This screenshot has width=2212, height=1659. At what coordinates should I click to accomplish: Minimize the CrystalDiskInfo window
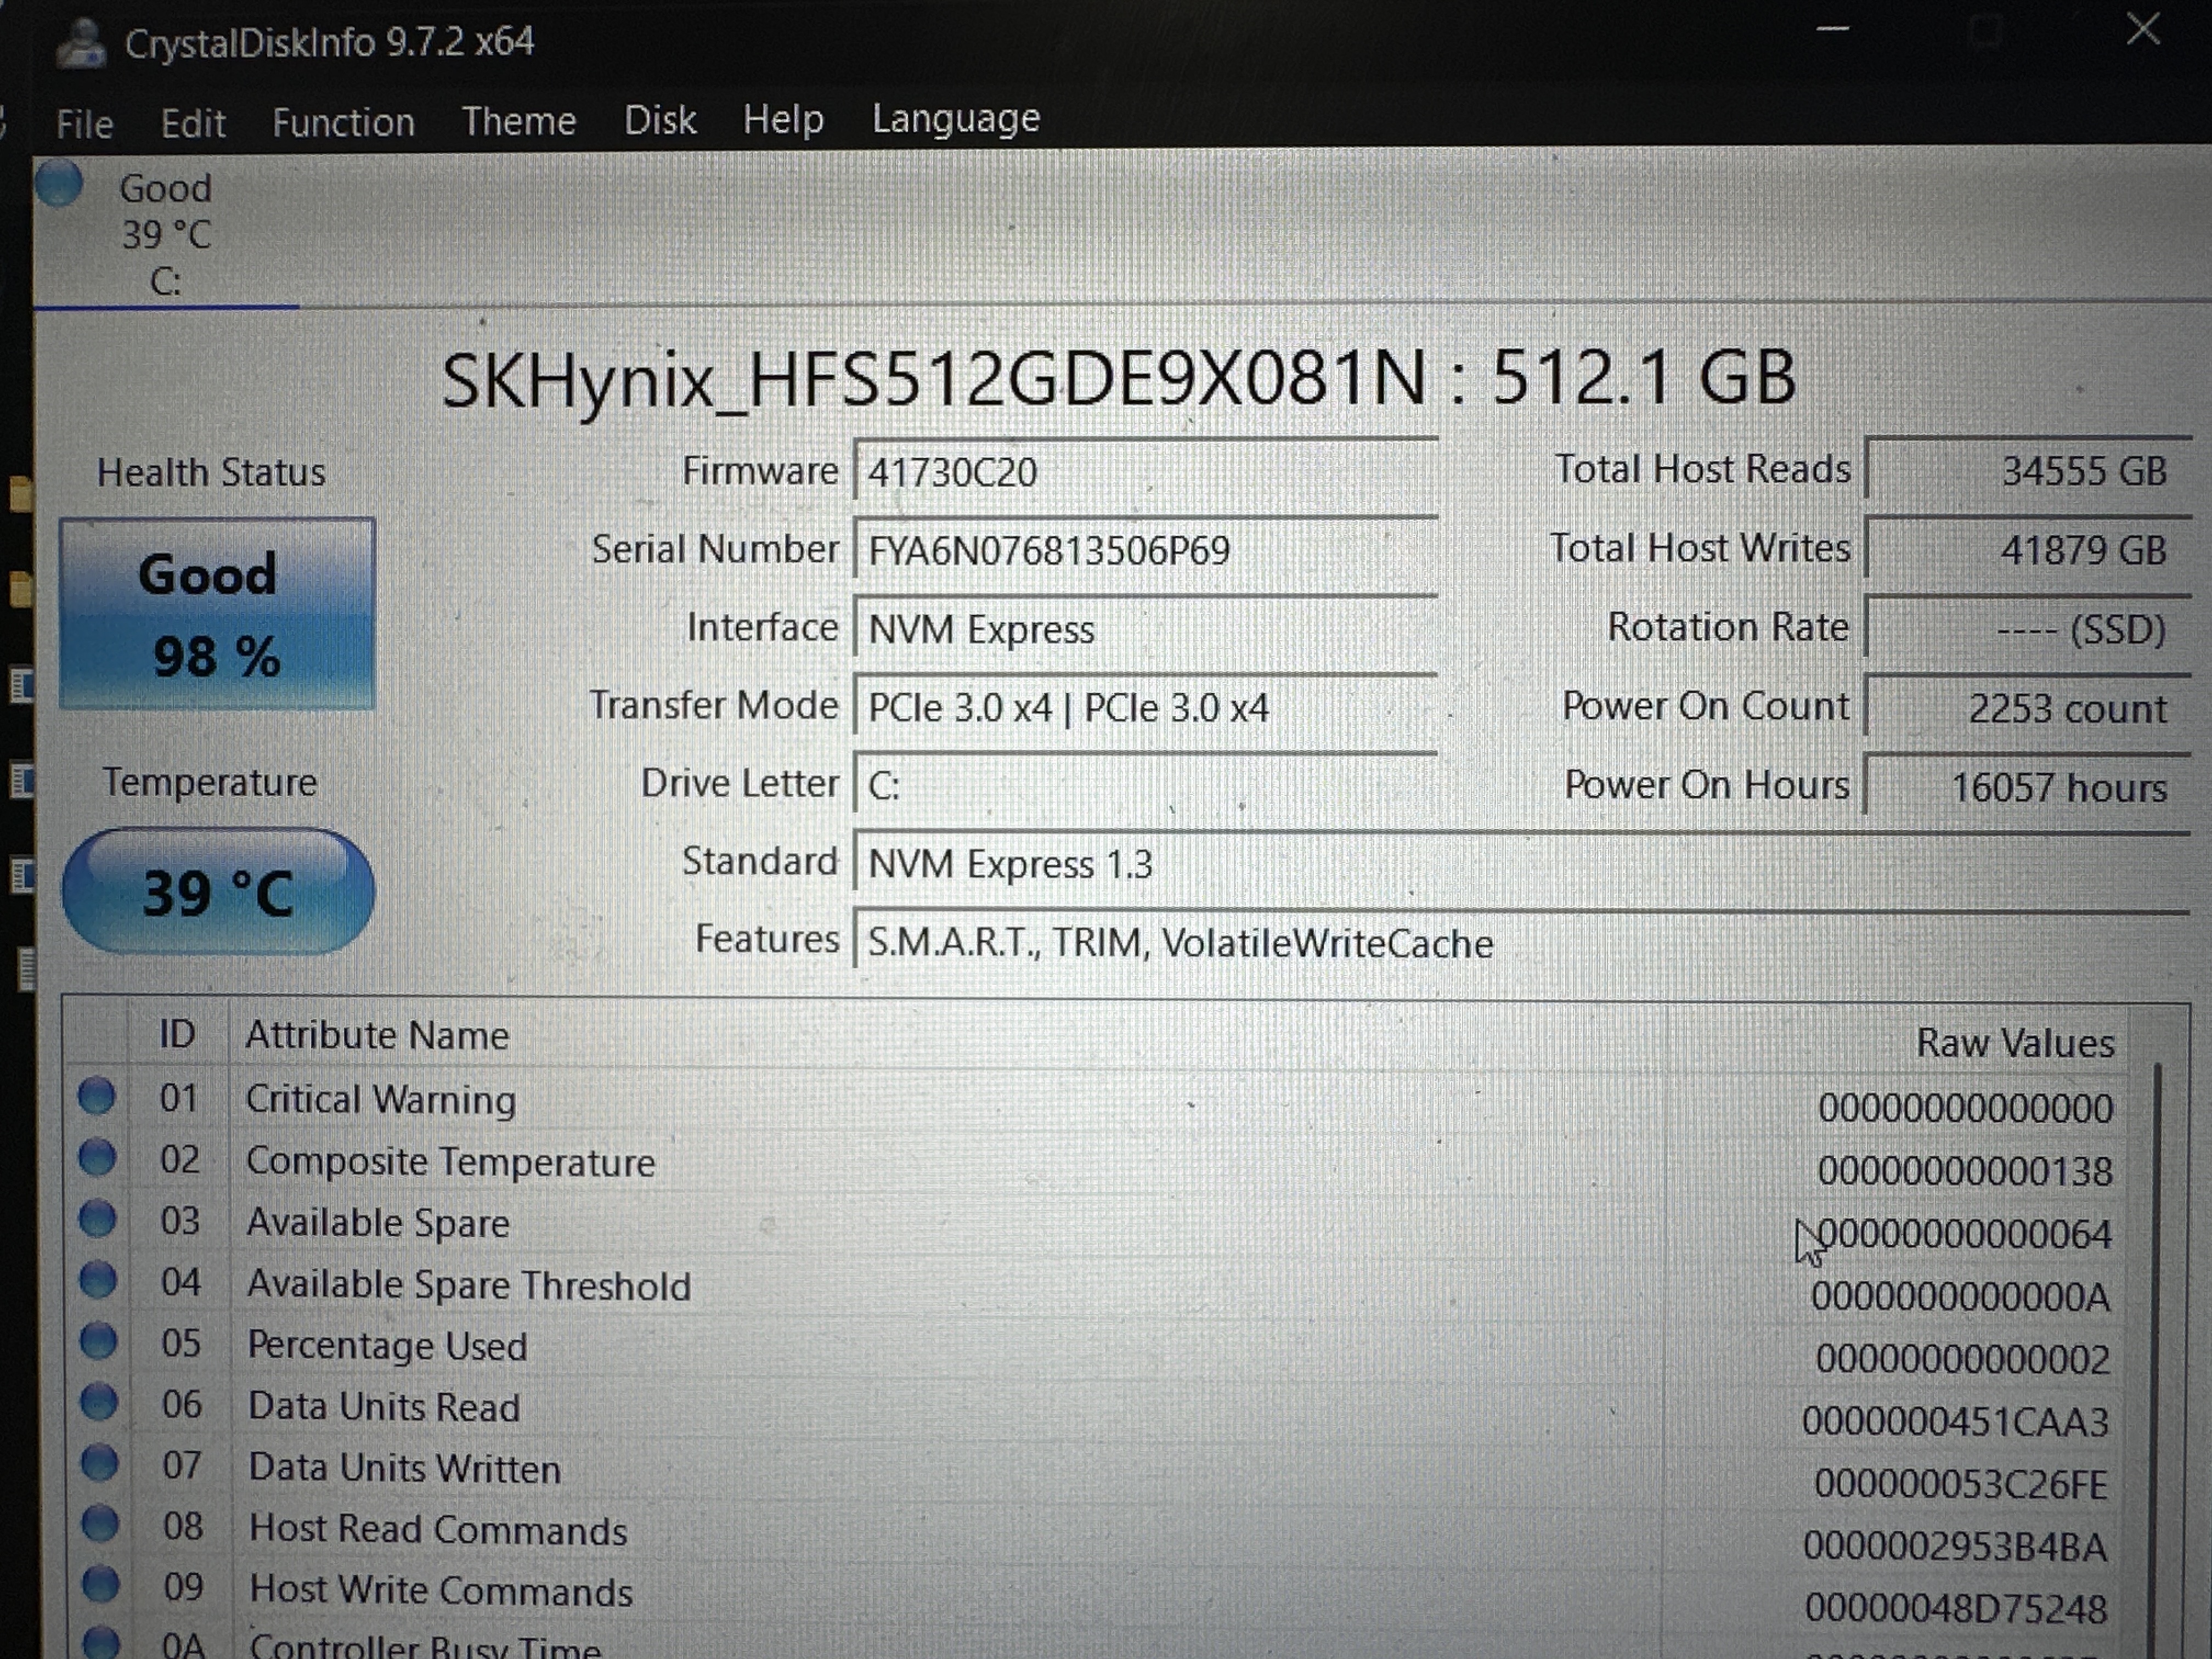click(1832, 29)
